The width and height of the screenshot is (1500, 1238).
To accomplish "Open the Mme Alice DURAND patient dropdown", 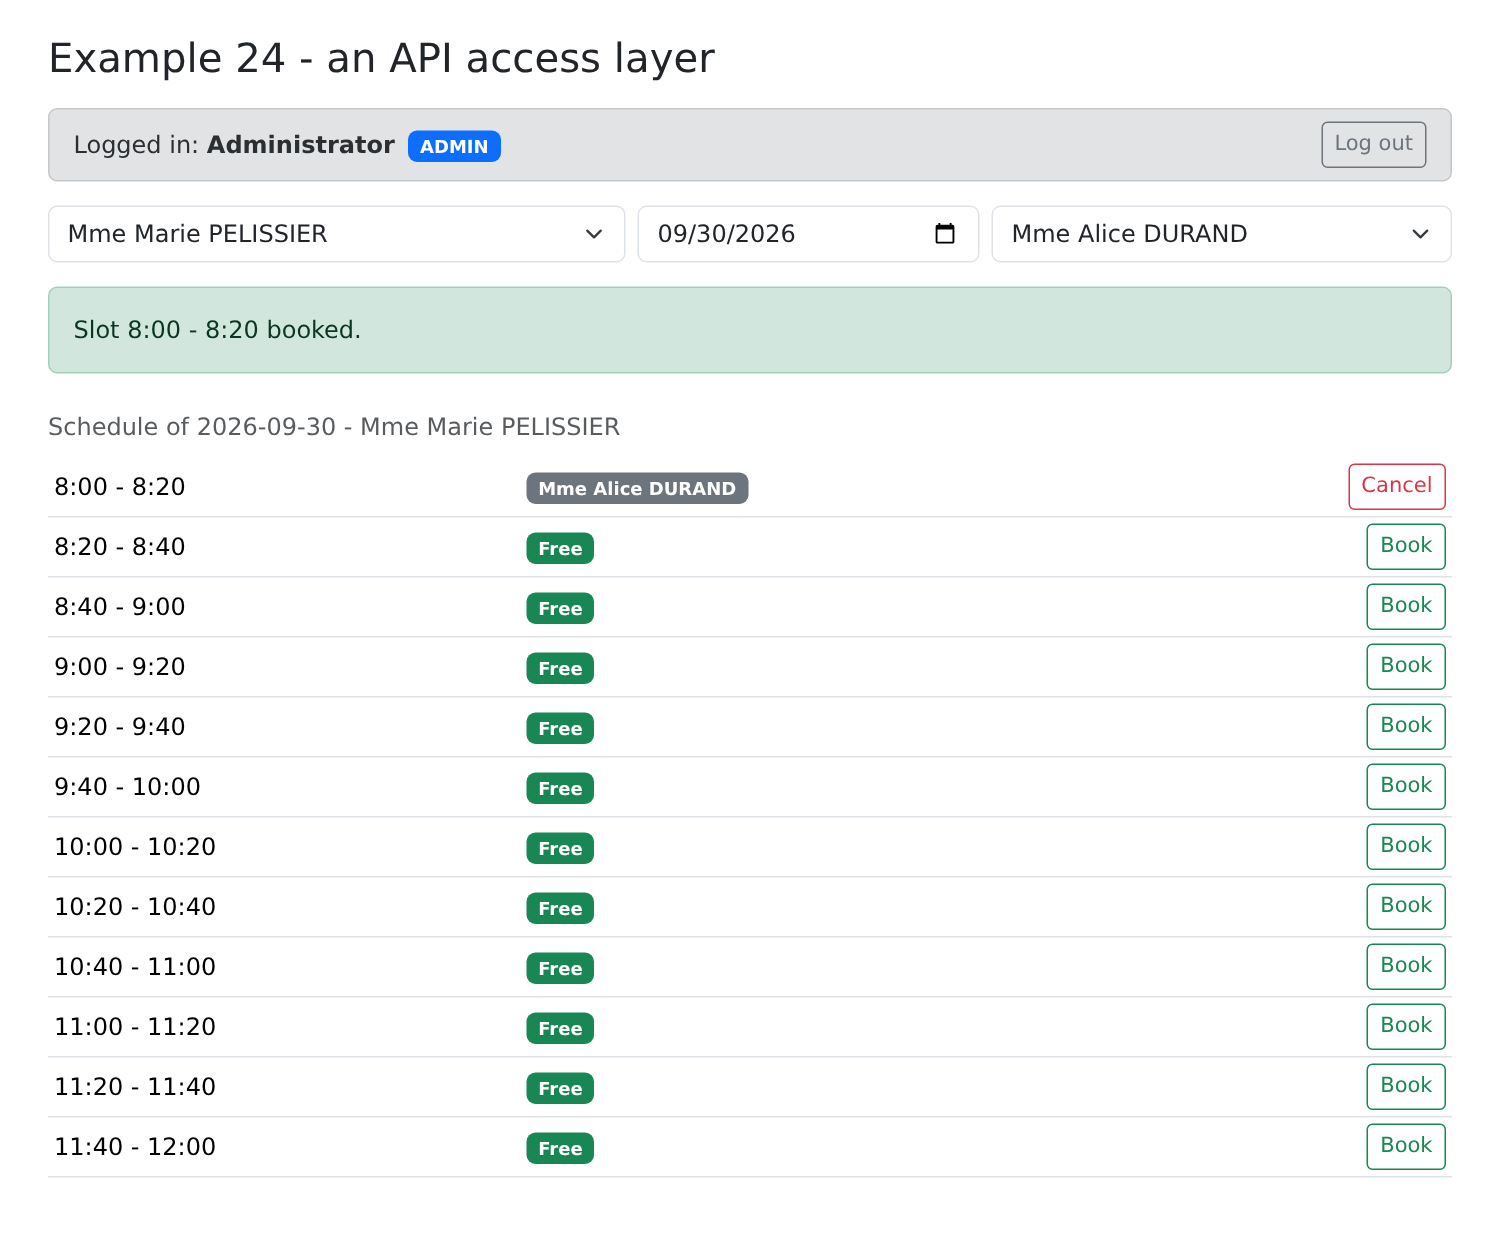I will pos(1221,234).
